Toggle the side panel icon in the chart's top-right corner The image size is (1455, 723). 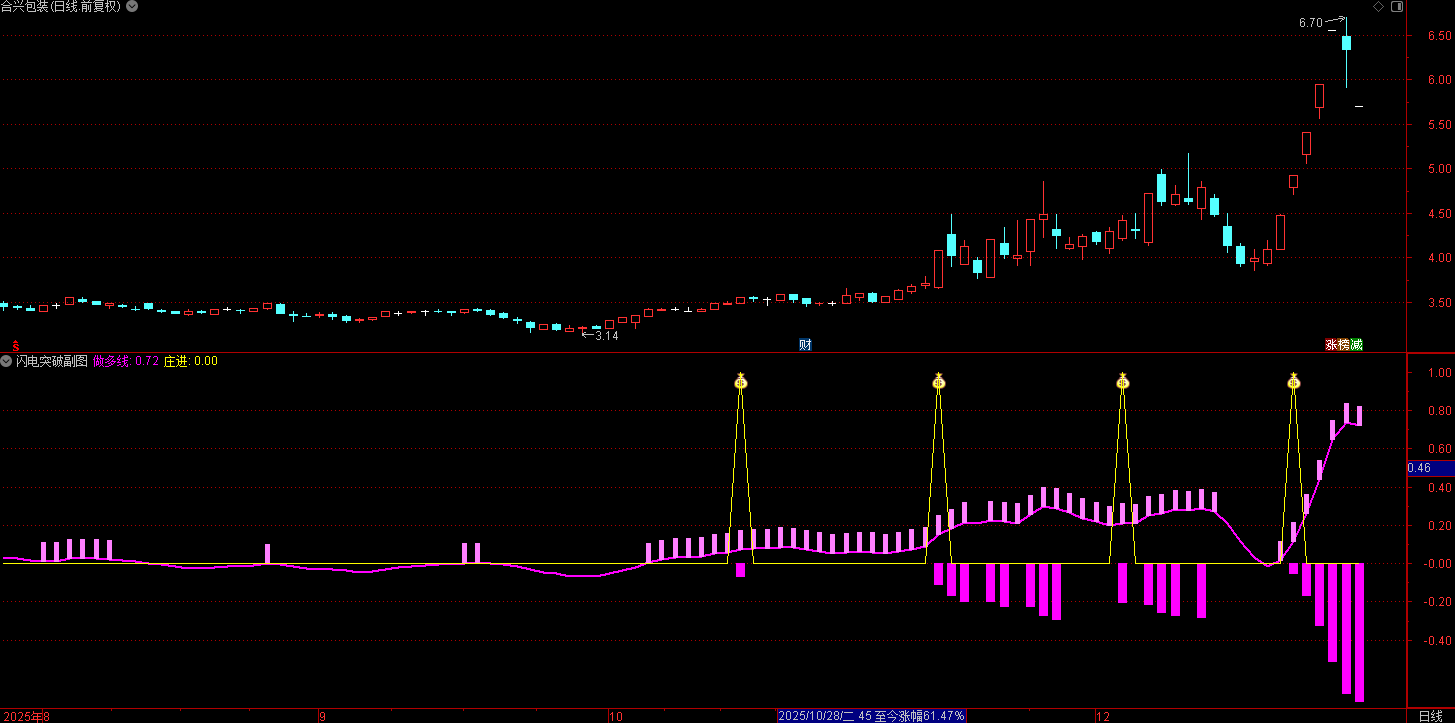(x=1396, y=7)
